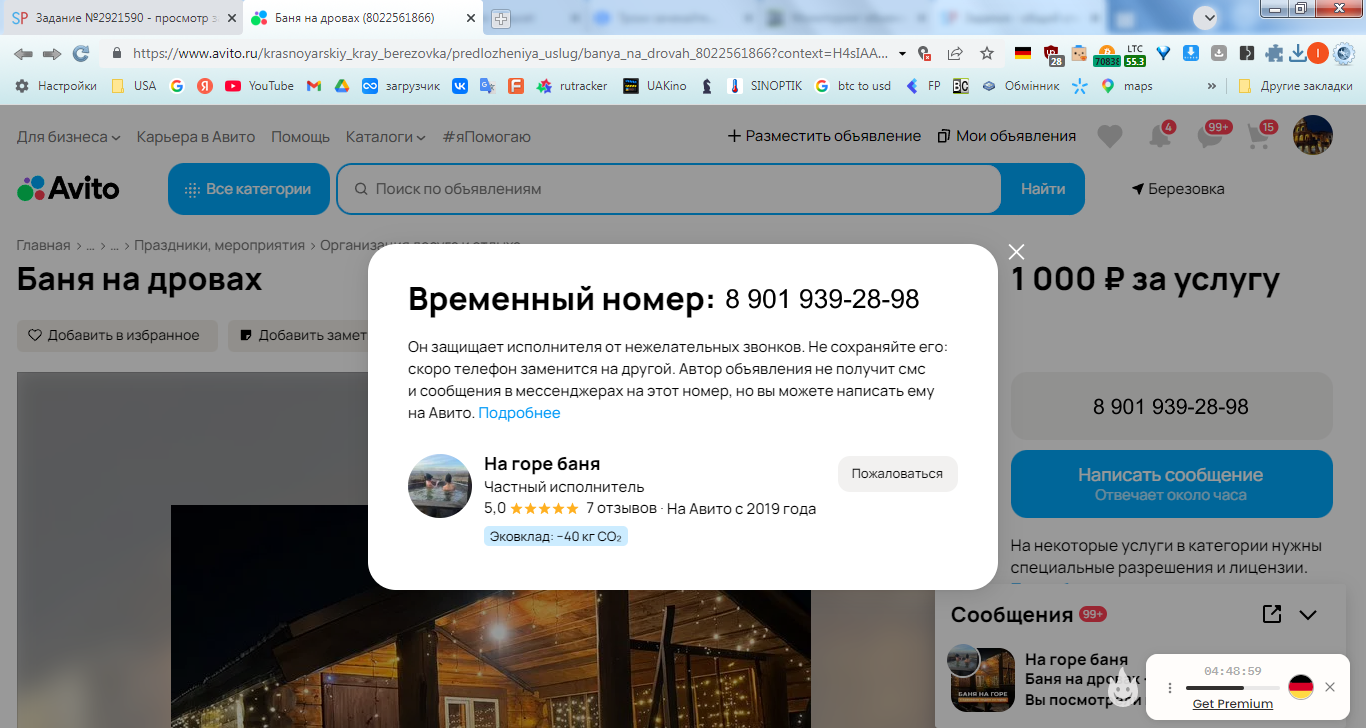Open the Google Drive bookmark icon
The width and height of the screenshot is (1366, 728).
point(341,86)
